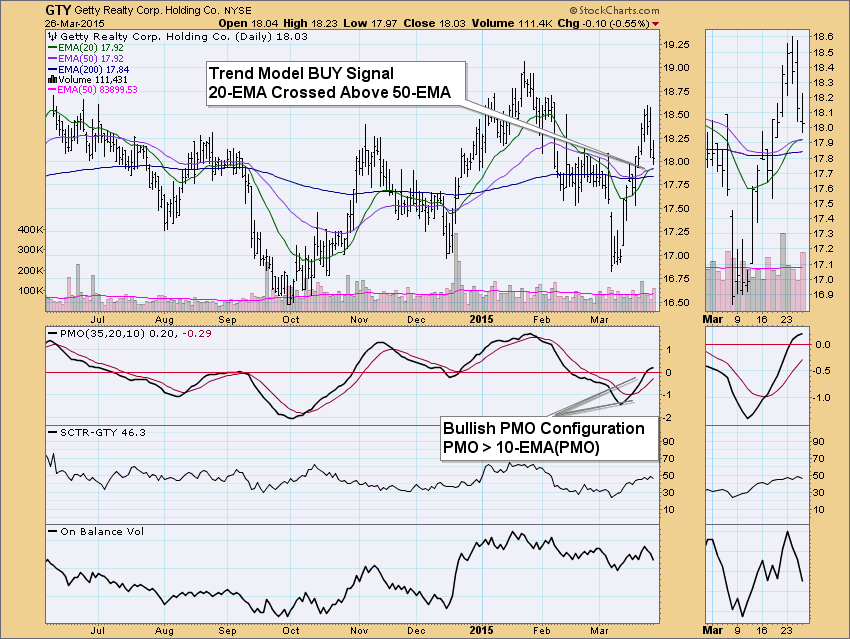Click the GTY ticker symbol in header
850x639 pixels.
(58, 10)
